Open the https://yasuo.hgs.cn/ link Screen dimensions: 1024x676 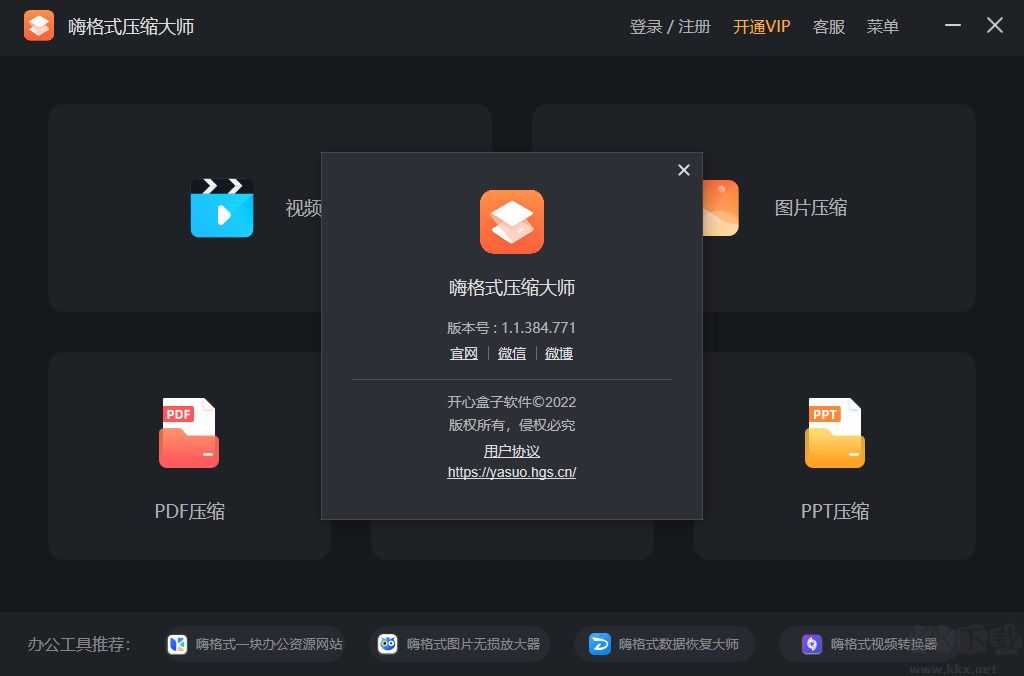[x=511, y=472]
